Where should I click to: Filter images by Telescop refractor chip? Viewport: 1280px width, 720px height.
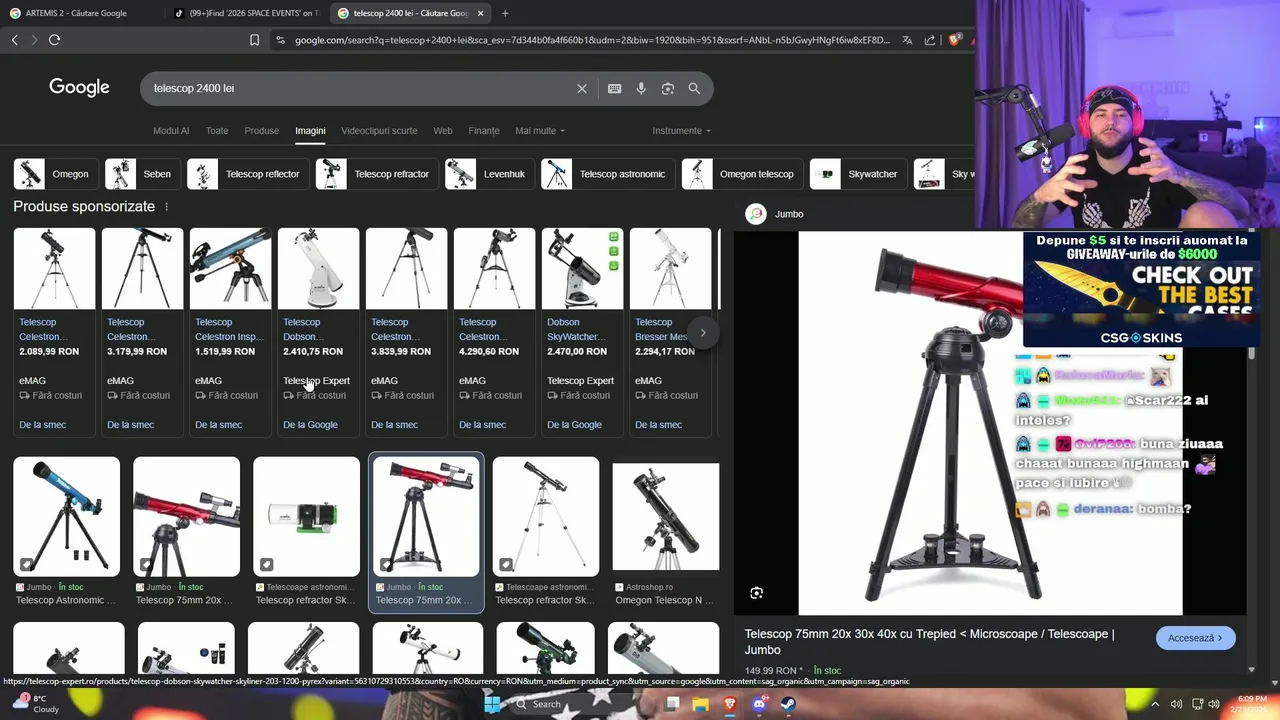click(x=375, y=174)
